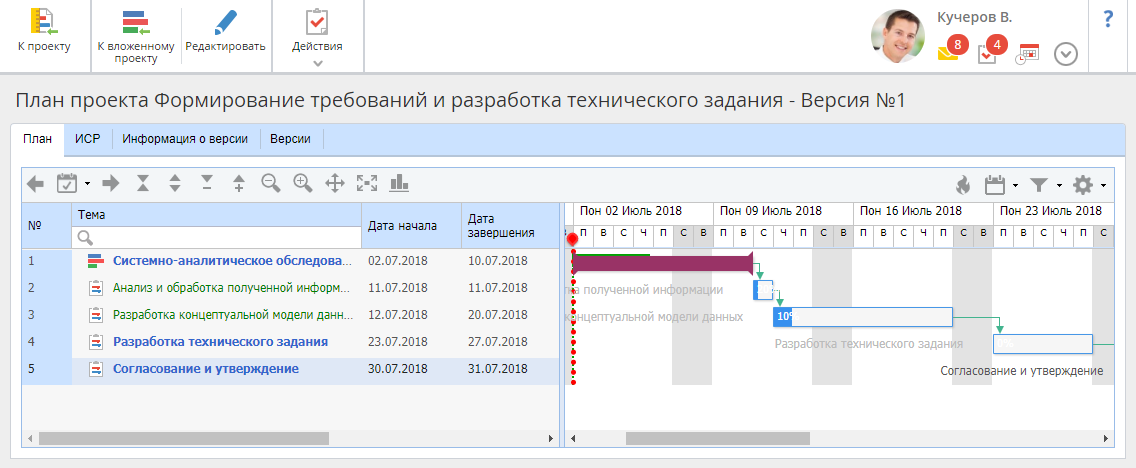Open 'Редактировать' with the pencil icon
Image resolution: width=1136 pixels, height=468 pixels.
click(225, 33)
